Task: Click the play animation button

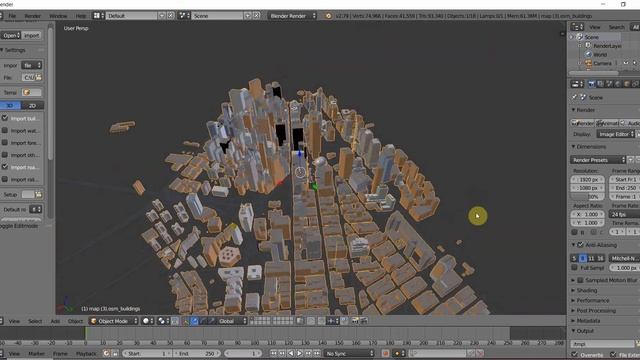Action: (299, 353)
